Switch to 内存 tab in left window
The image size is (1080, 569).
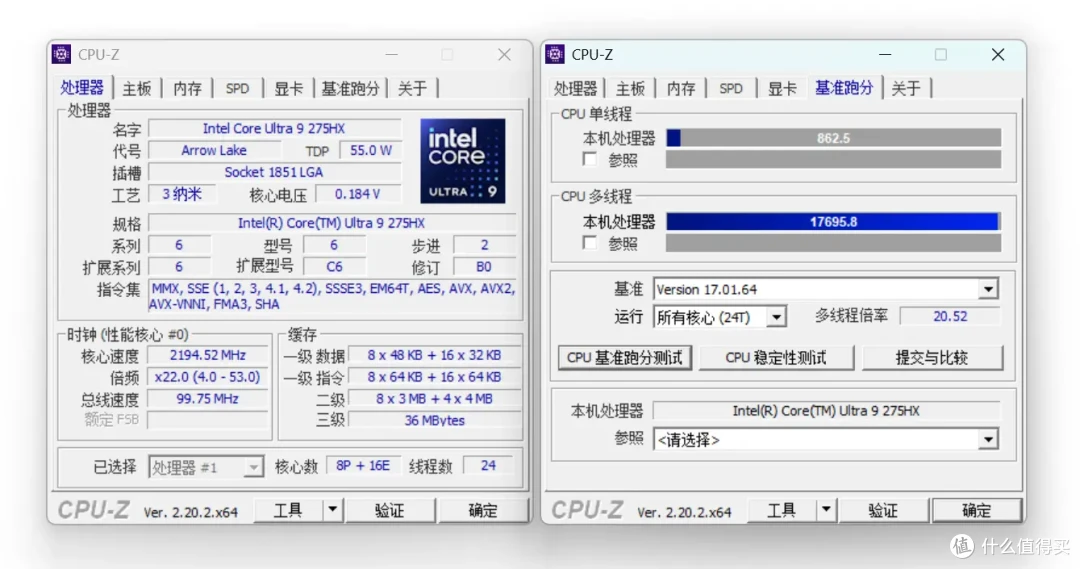click(x=187, y=89)
